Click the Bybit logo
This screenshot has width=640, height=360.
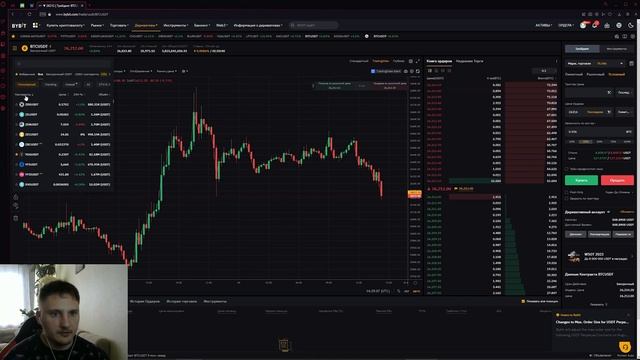tap(19, 25)
